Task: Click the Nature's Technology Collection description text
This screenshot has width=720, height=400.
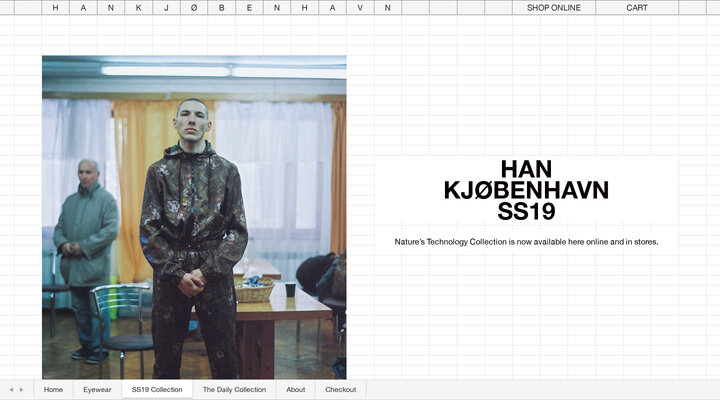Action: click(526, 242)
